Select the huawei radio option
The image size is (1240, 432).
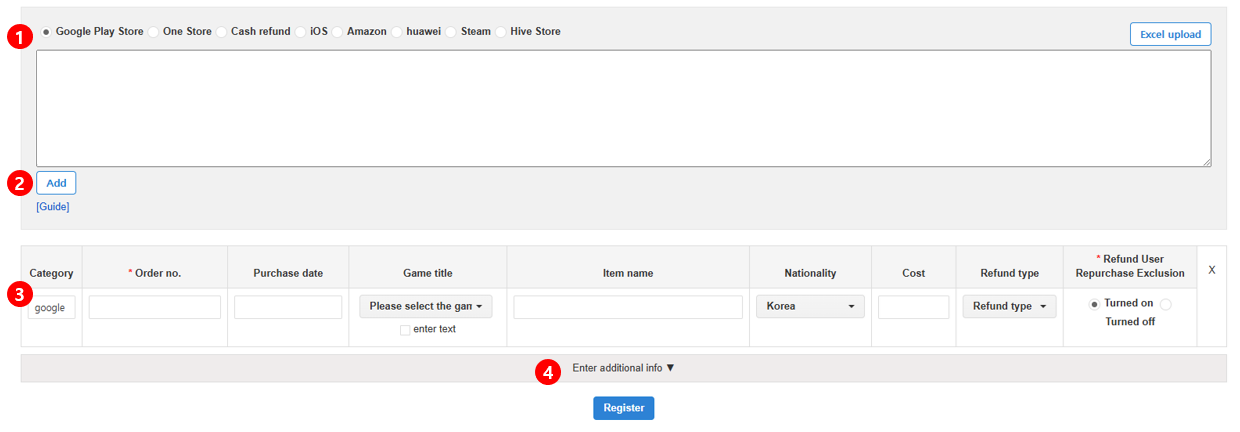(x=397, y=32)
